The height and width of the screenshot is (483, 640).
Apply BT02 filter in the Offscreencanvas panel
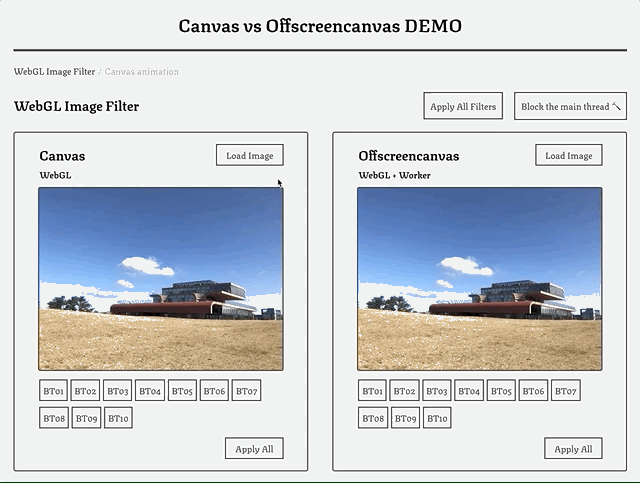pos(405,391)
